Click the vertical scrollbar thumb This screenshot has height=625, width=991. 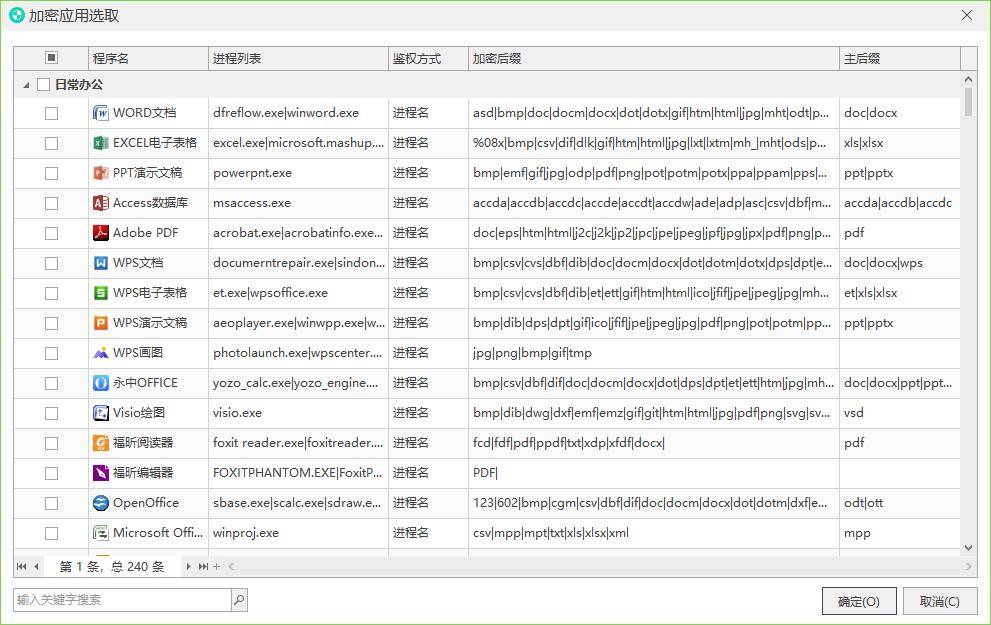(968, 102)
